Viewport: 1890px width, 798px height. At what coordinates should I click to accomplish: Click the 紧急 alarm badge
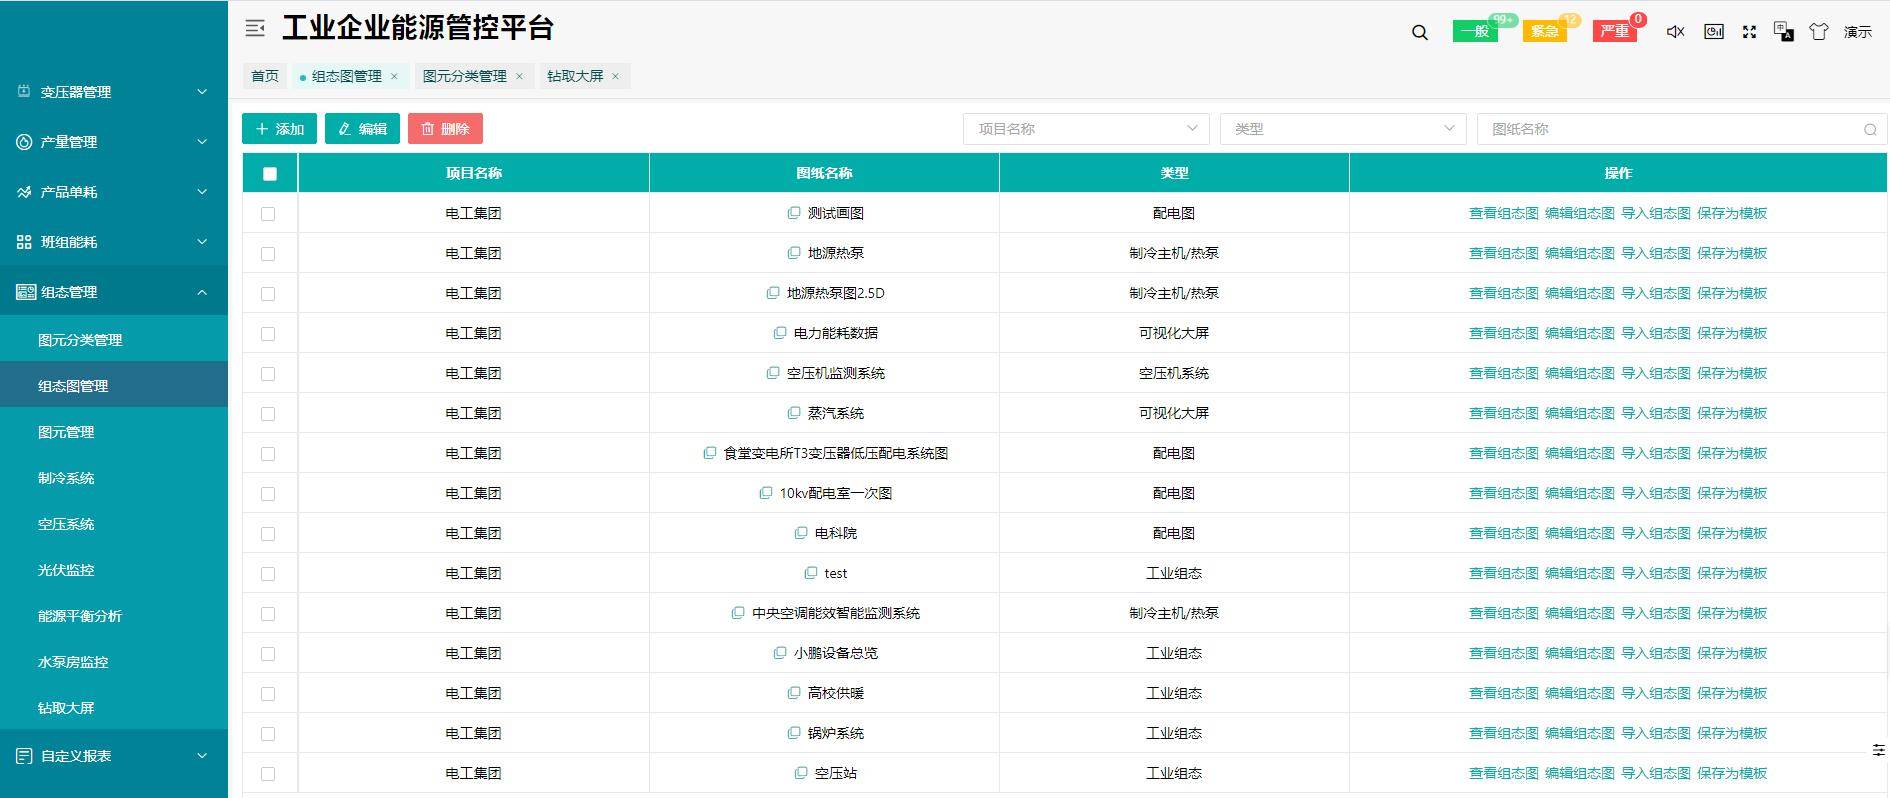pyautogui.click(x=1544, y=31)
